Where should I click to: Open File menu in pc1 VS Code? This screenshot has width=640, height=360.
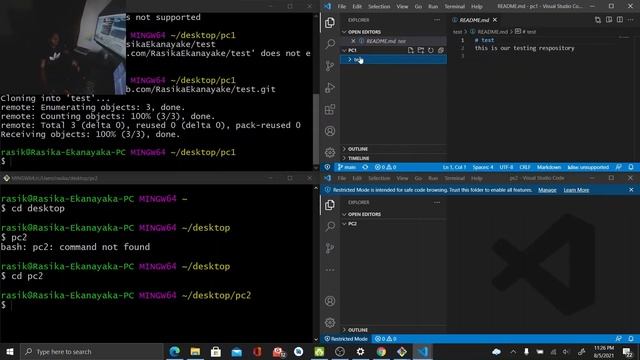tap(342, 7)
